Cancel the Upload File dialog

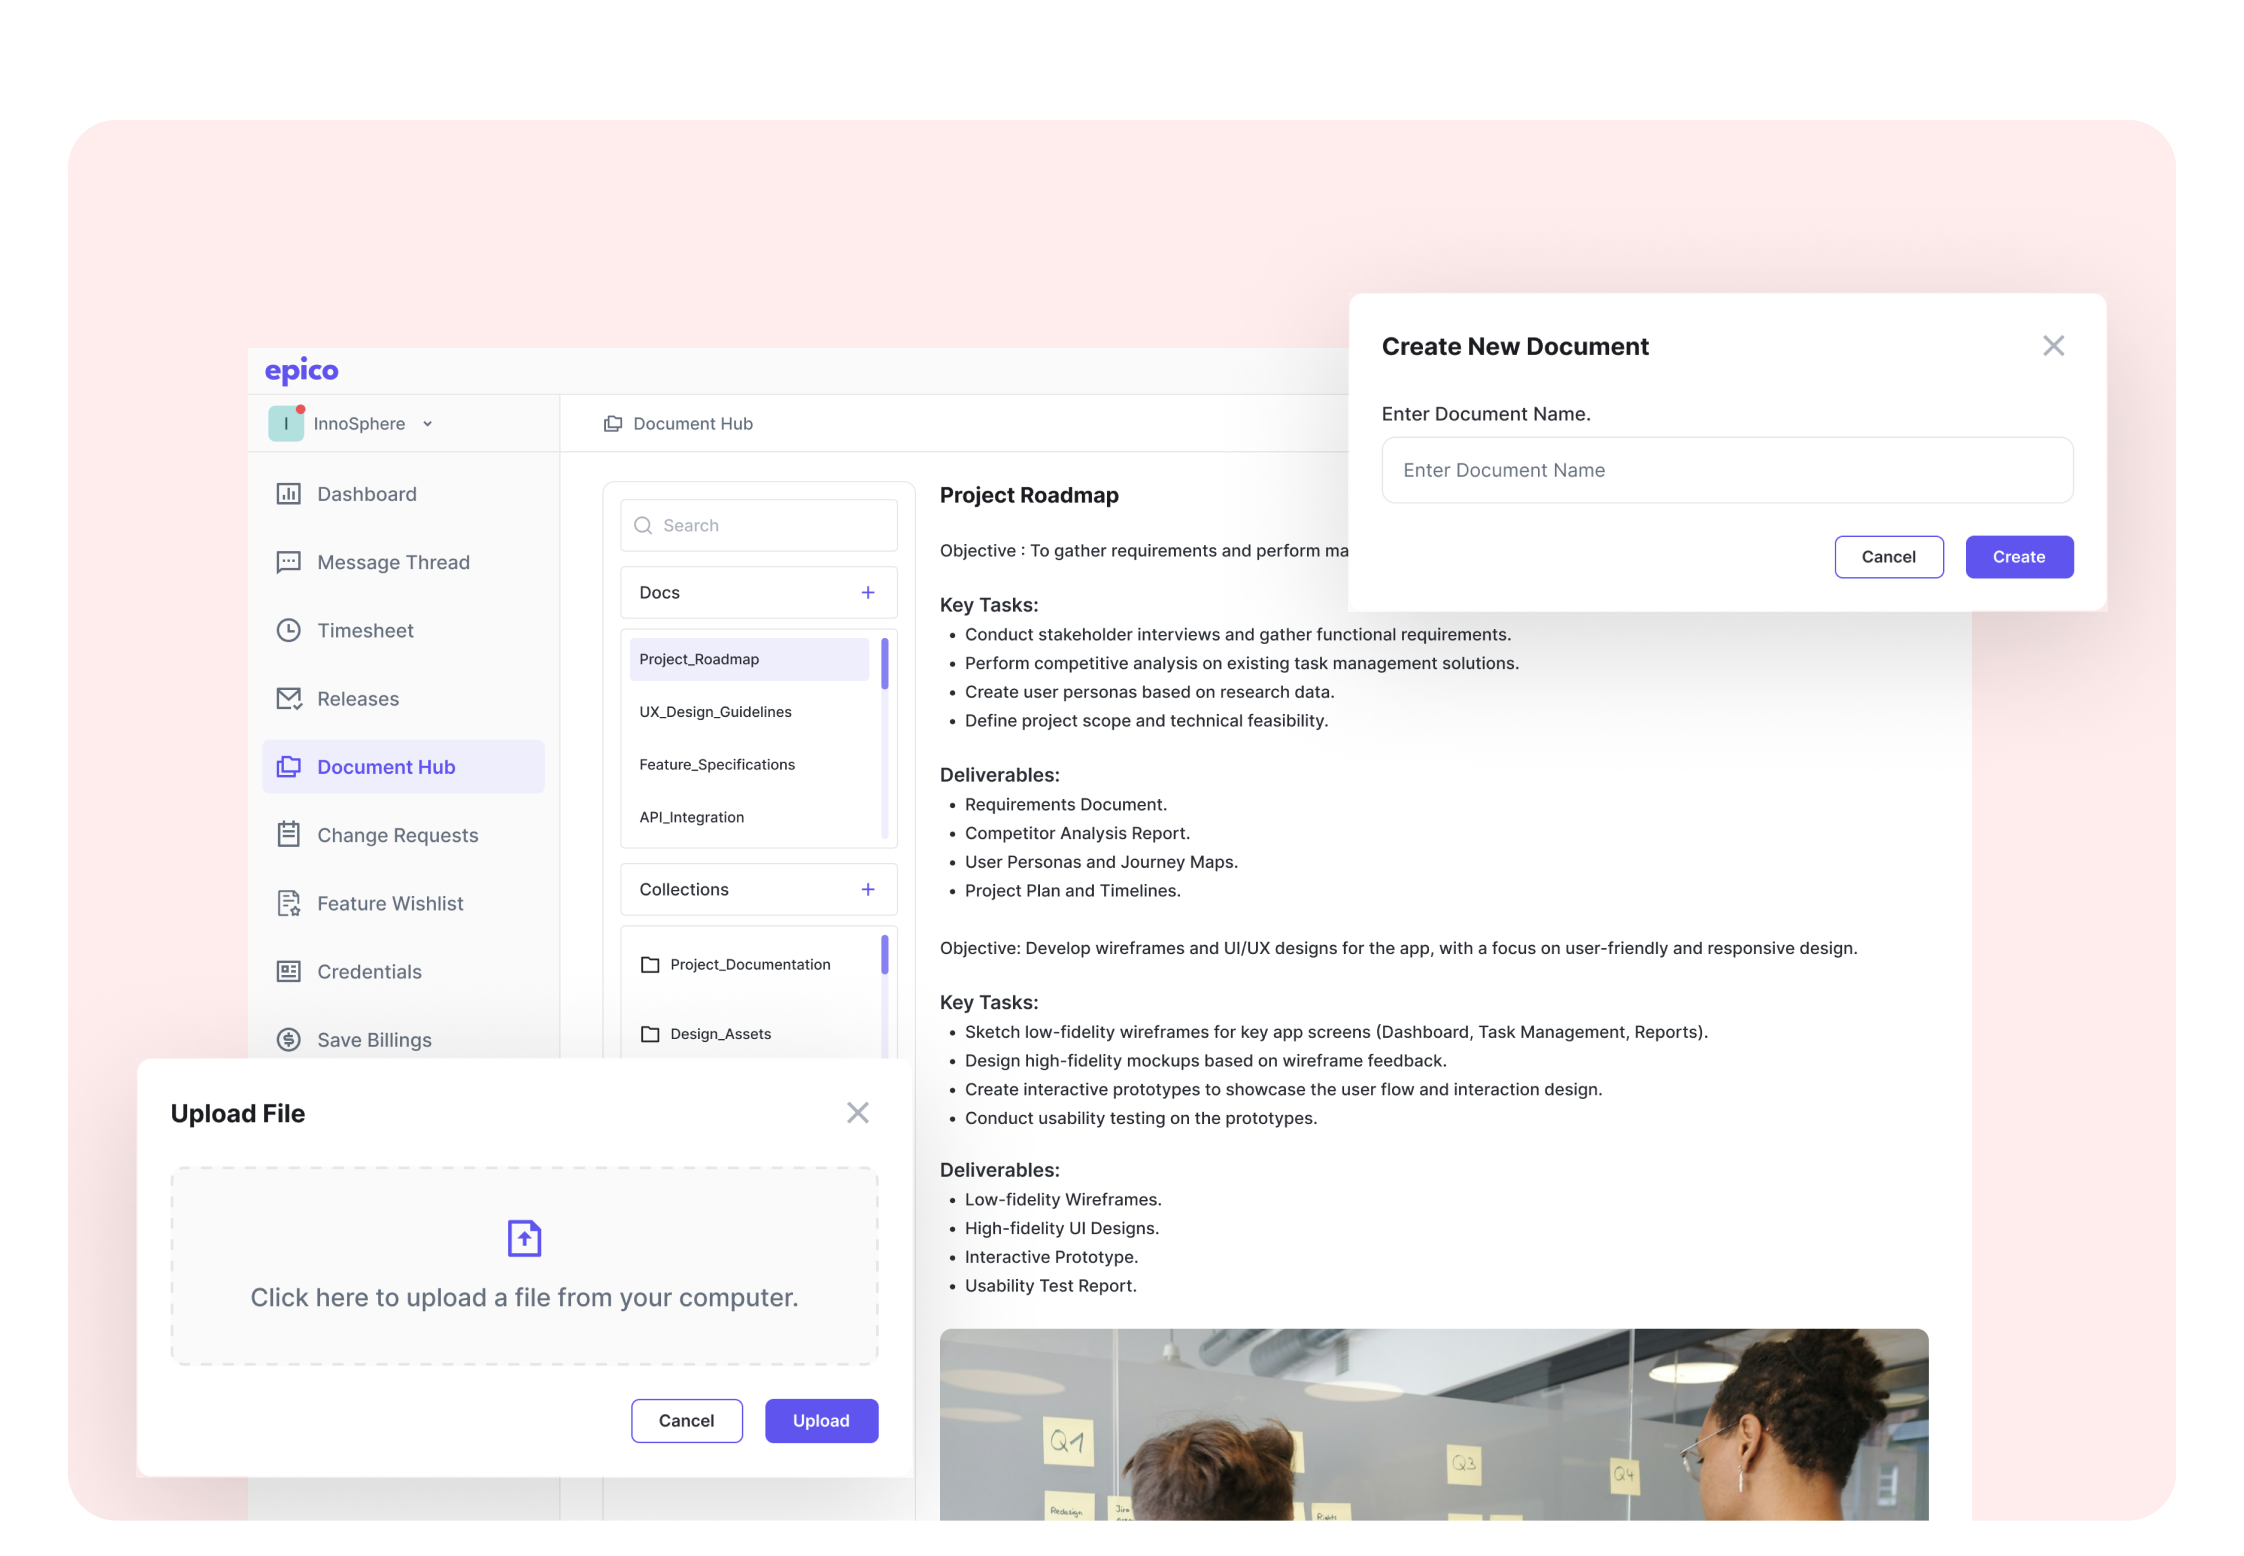pos(686,1421)
